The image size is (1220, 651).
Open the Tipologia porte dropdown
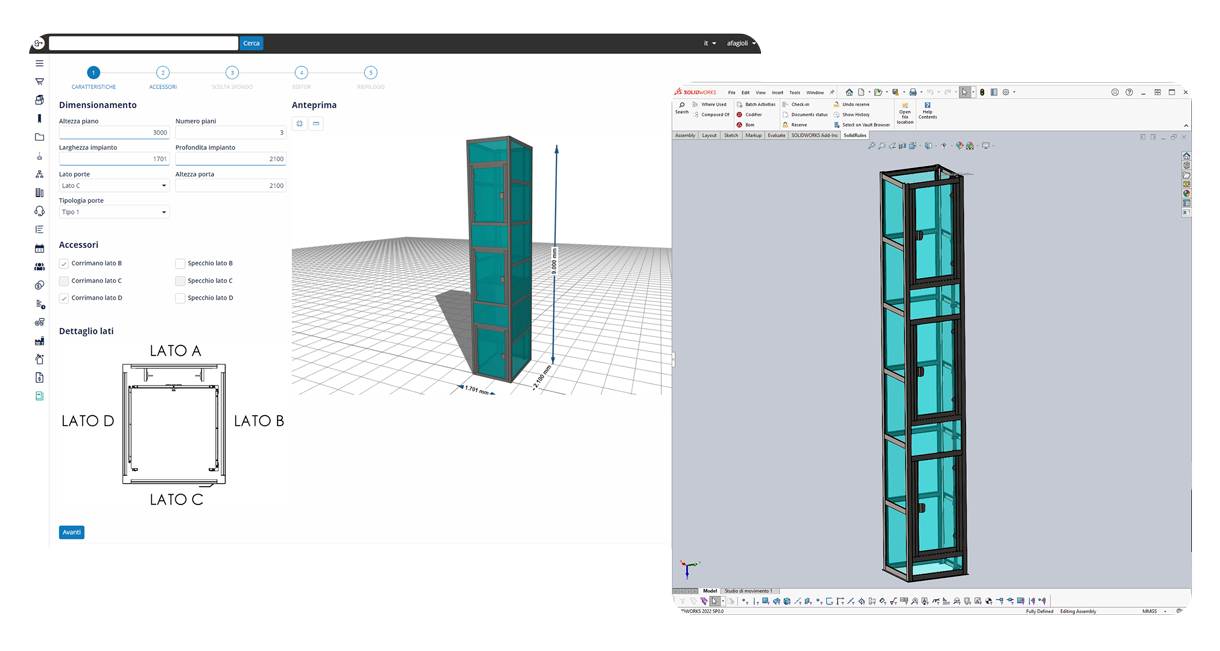click(x=114, y=212)
